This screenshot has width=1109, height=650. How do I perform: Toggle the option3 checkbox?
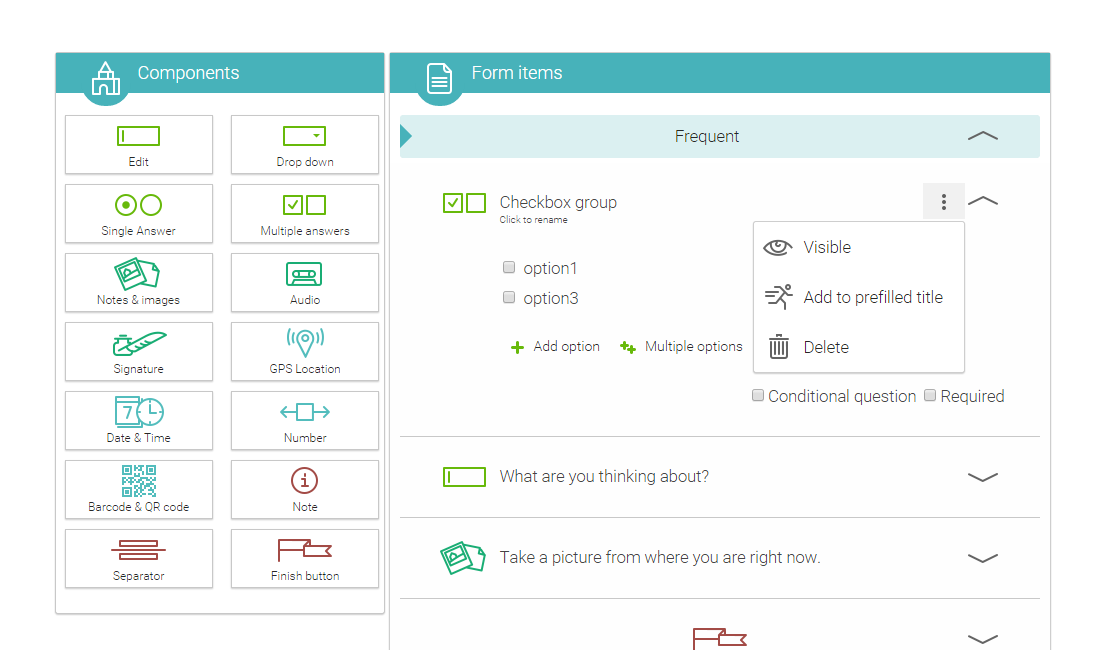[509, 297]
